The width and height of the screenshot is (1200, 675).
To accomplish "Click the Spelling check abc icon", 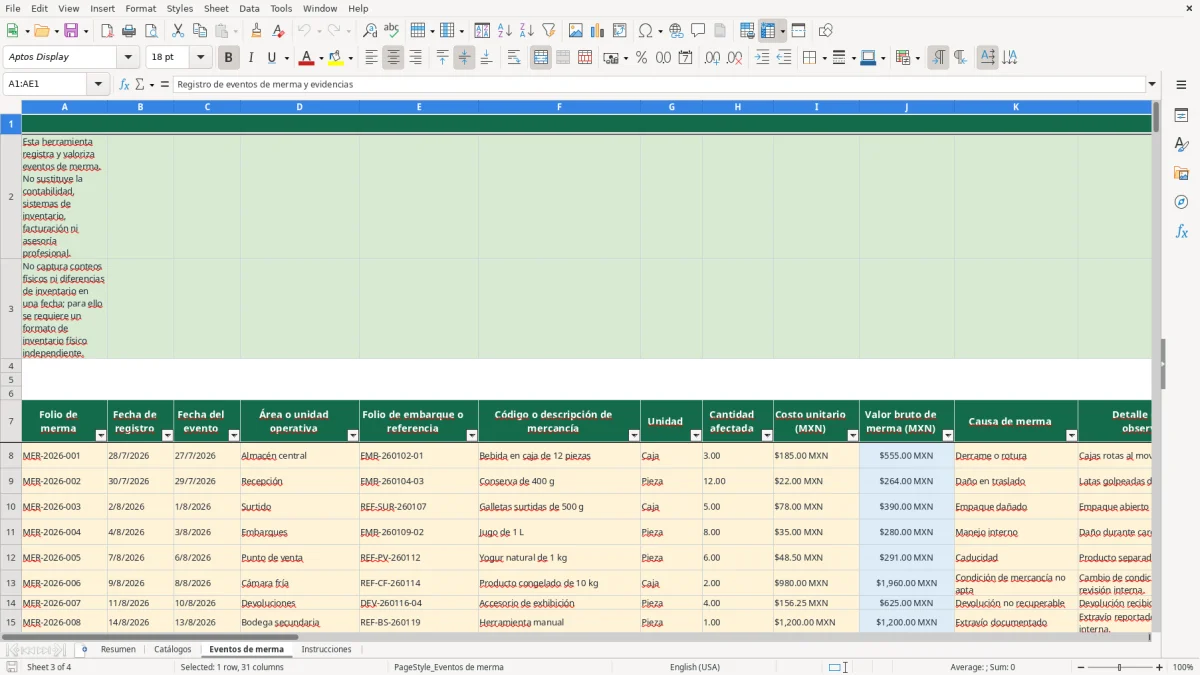I will 392,31.
